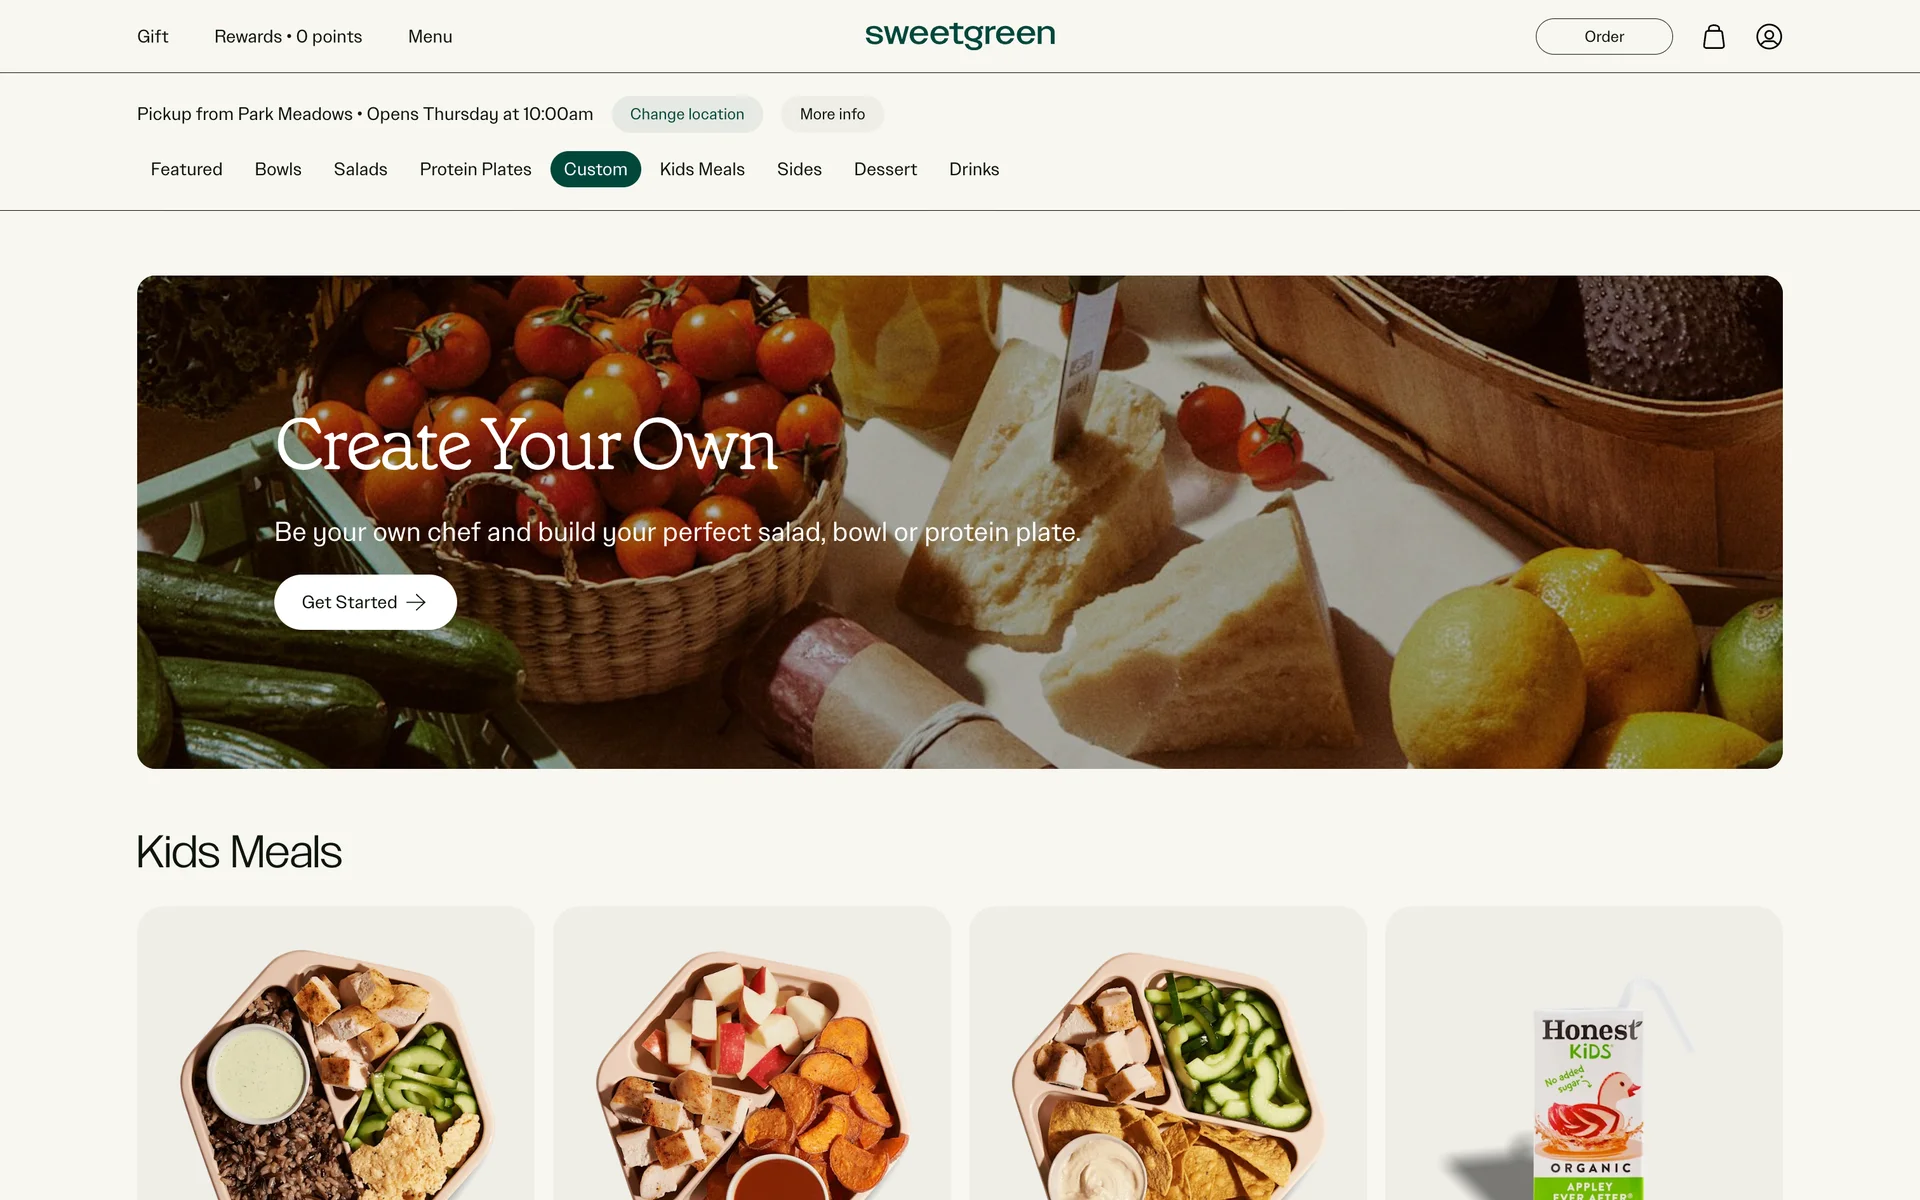View Rewards points page
The image size is (1920, 1200).
pyautogui.click(x=288, y=37)
